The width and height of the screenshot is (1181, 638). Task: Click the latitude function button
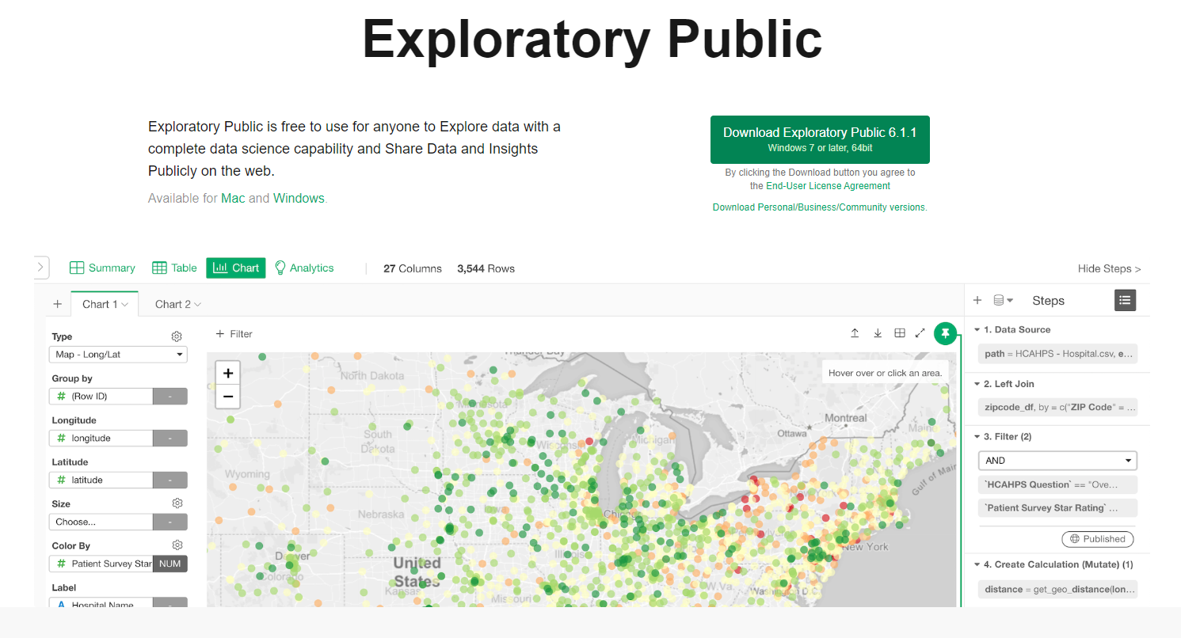(x=170, y=480)
